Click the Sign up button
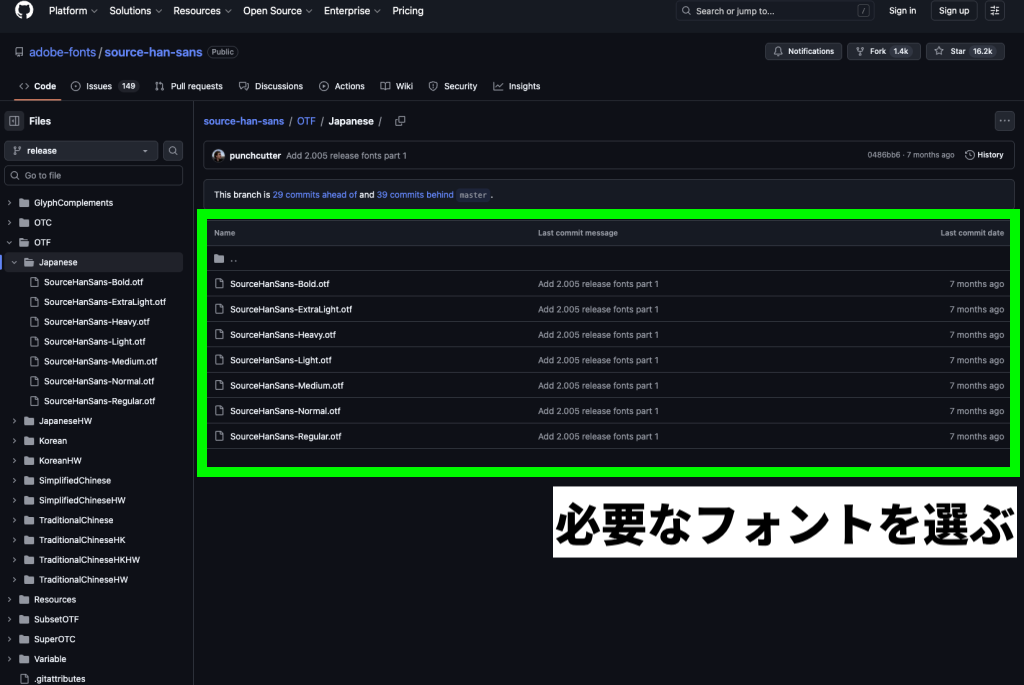The height and width of the screenshot is (685, 1024). click(x=954, y=11)
